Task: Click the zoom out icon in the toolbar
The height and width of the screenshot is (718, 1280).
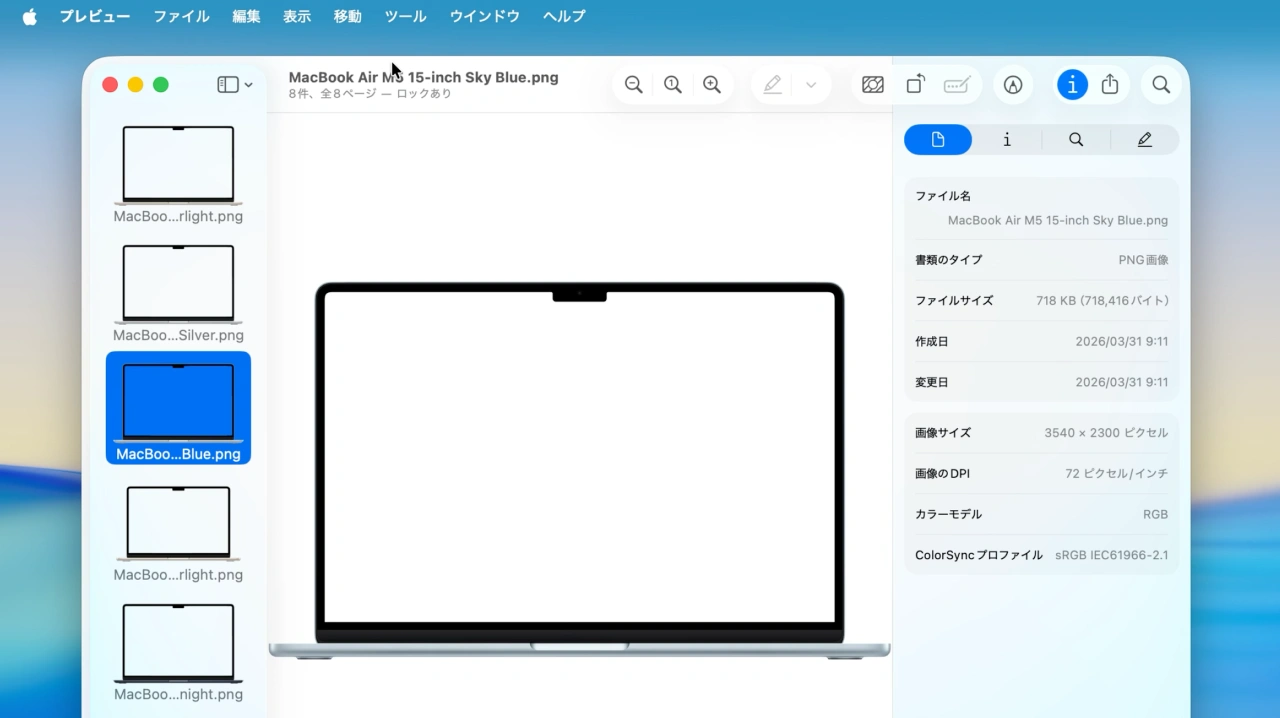Action: coord(633,84)
